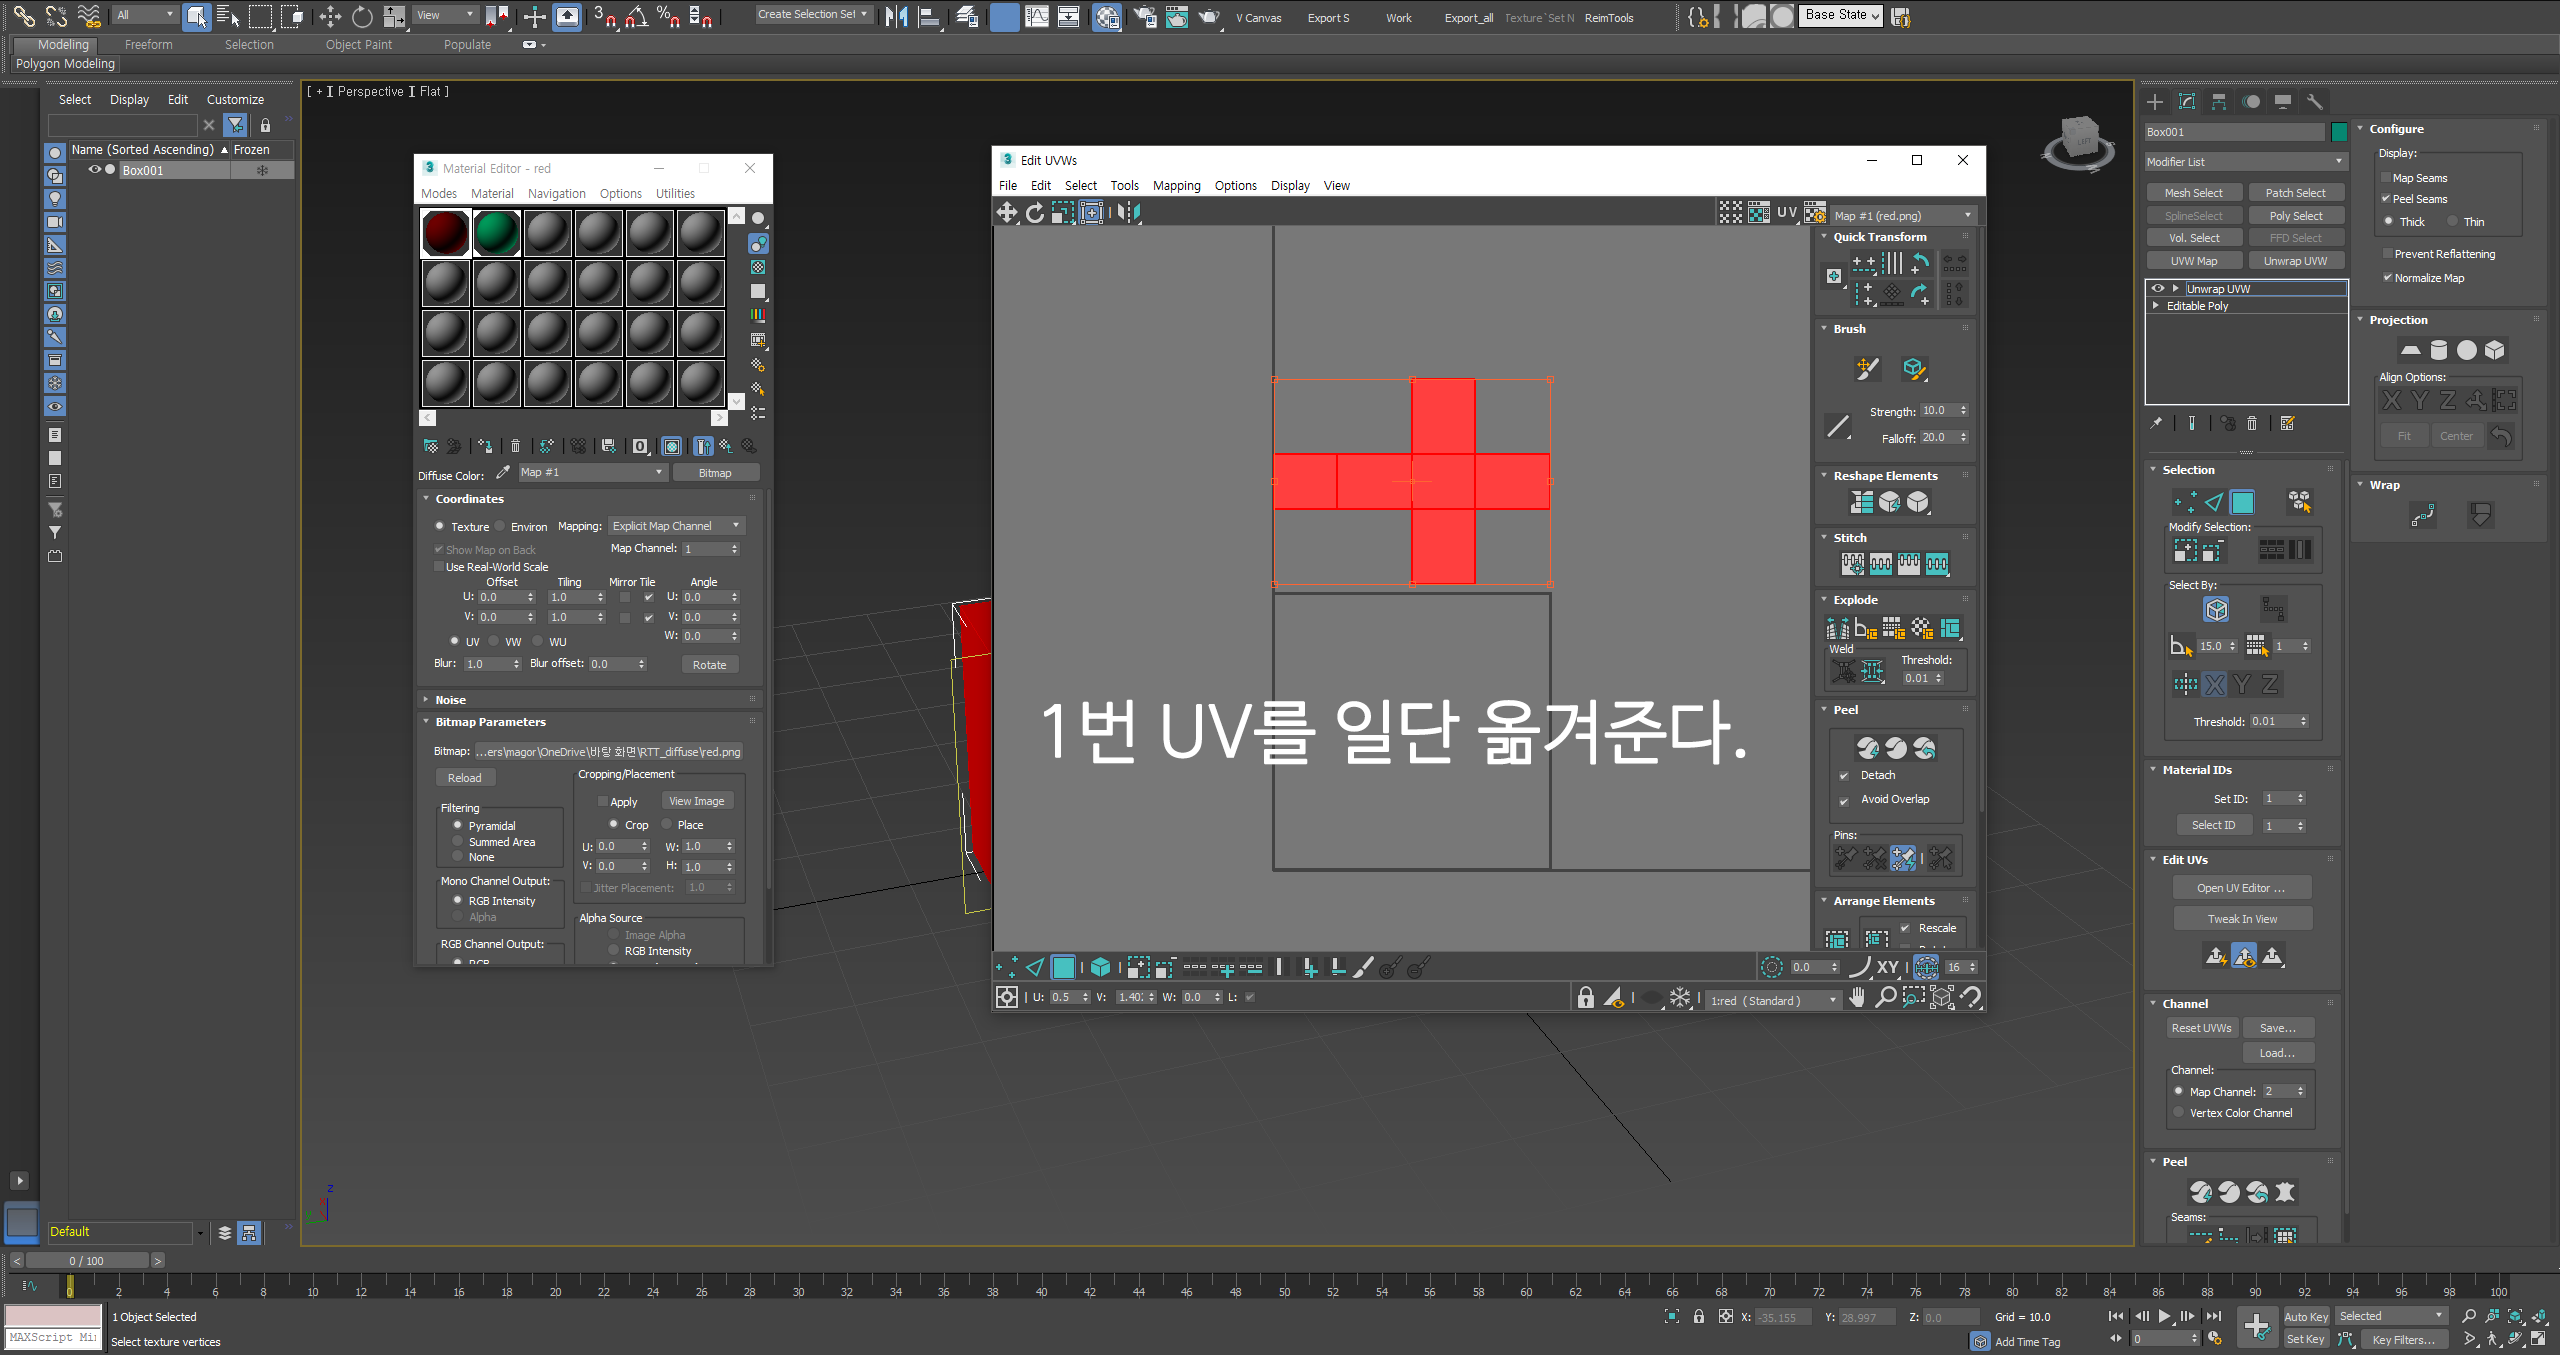This screenshot has height=1355, width=2560.
Task: Switch to the Freeform ribbon tab
Action: 148,45
